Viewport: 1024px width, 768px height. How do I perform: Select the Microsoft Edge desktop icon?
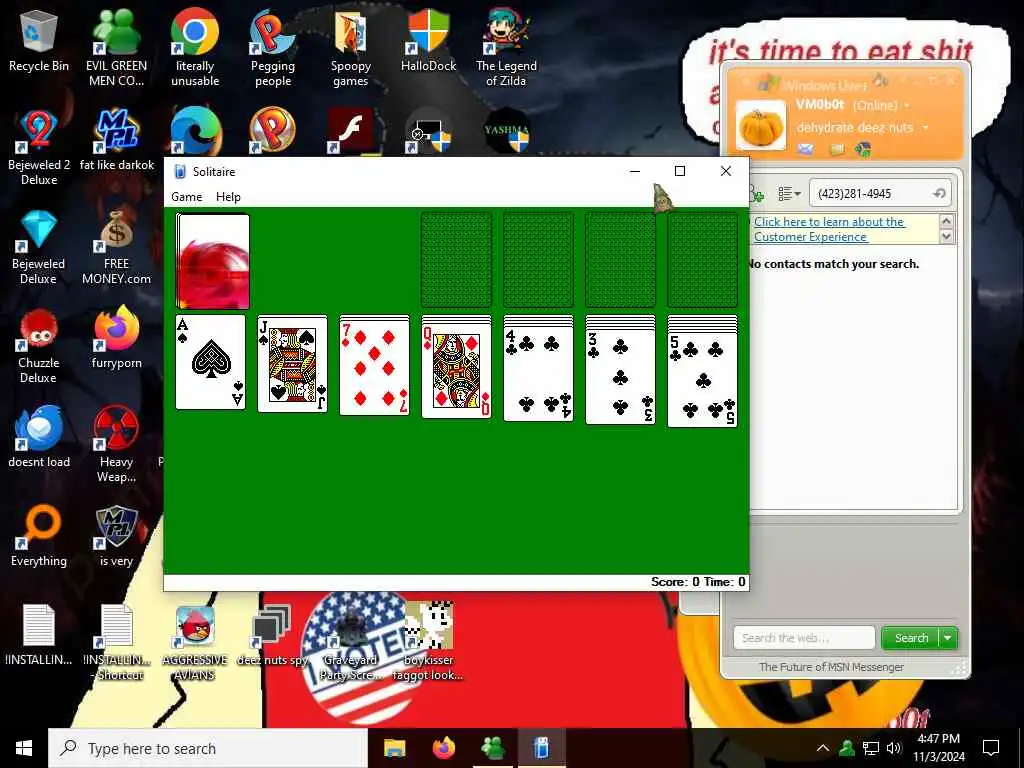[x=195, y=131]
